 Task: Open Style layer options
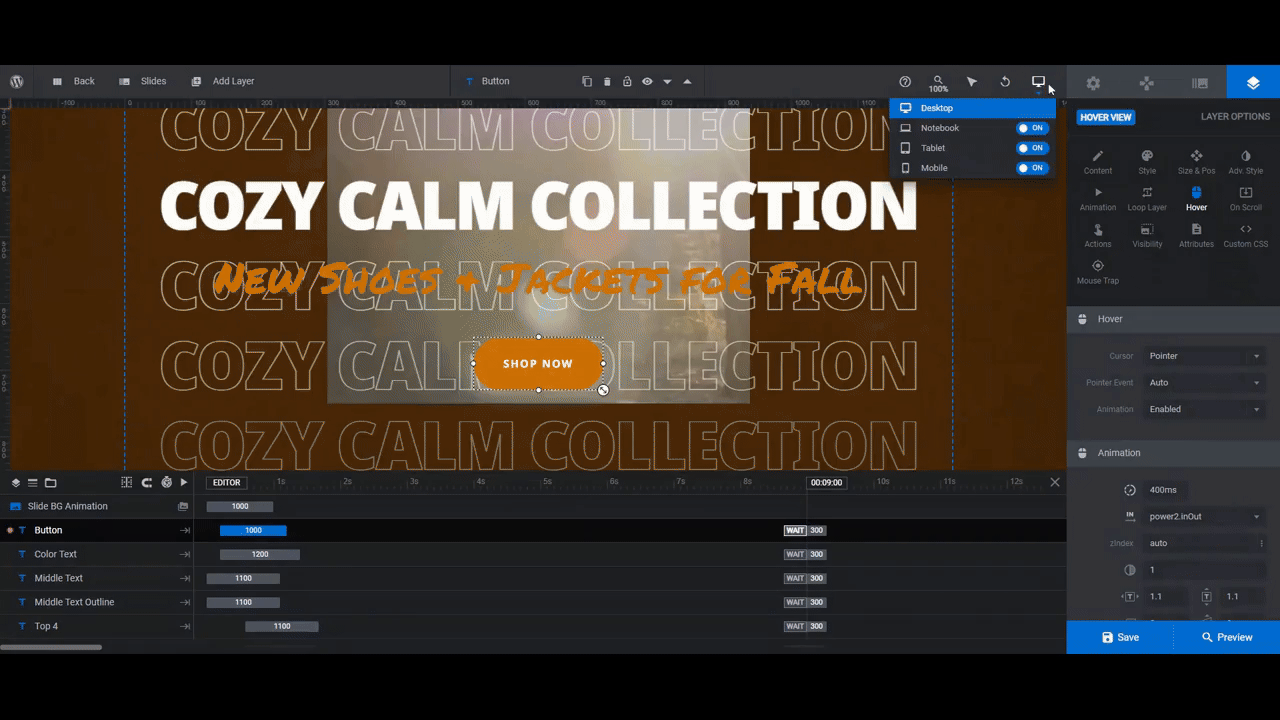coord(1147,162)
